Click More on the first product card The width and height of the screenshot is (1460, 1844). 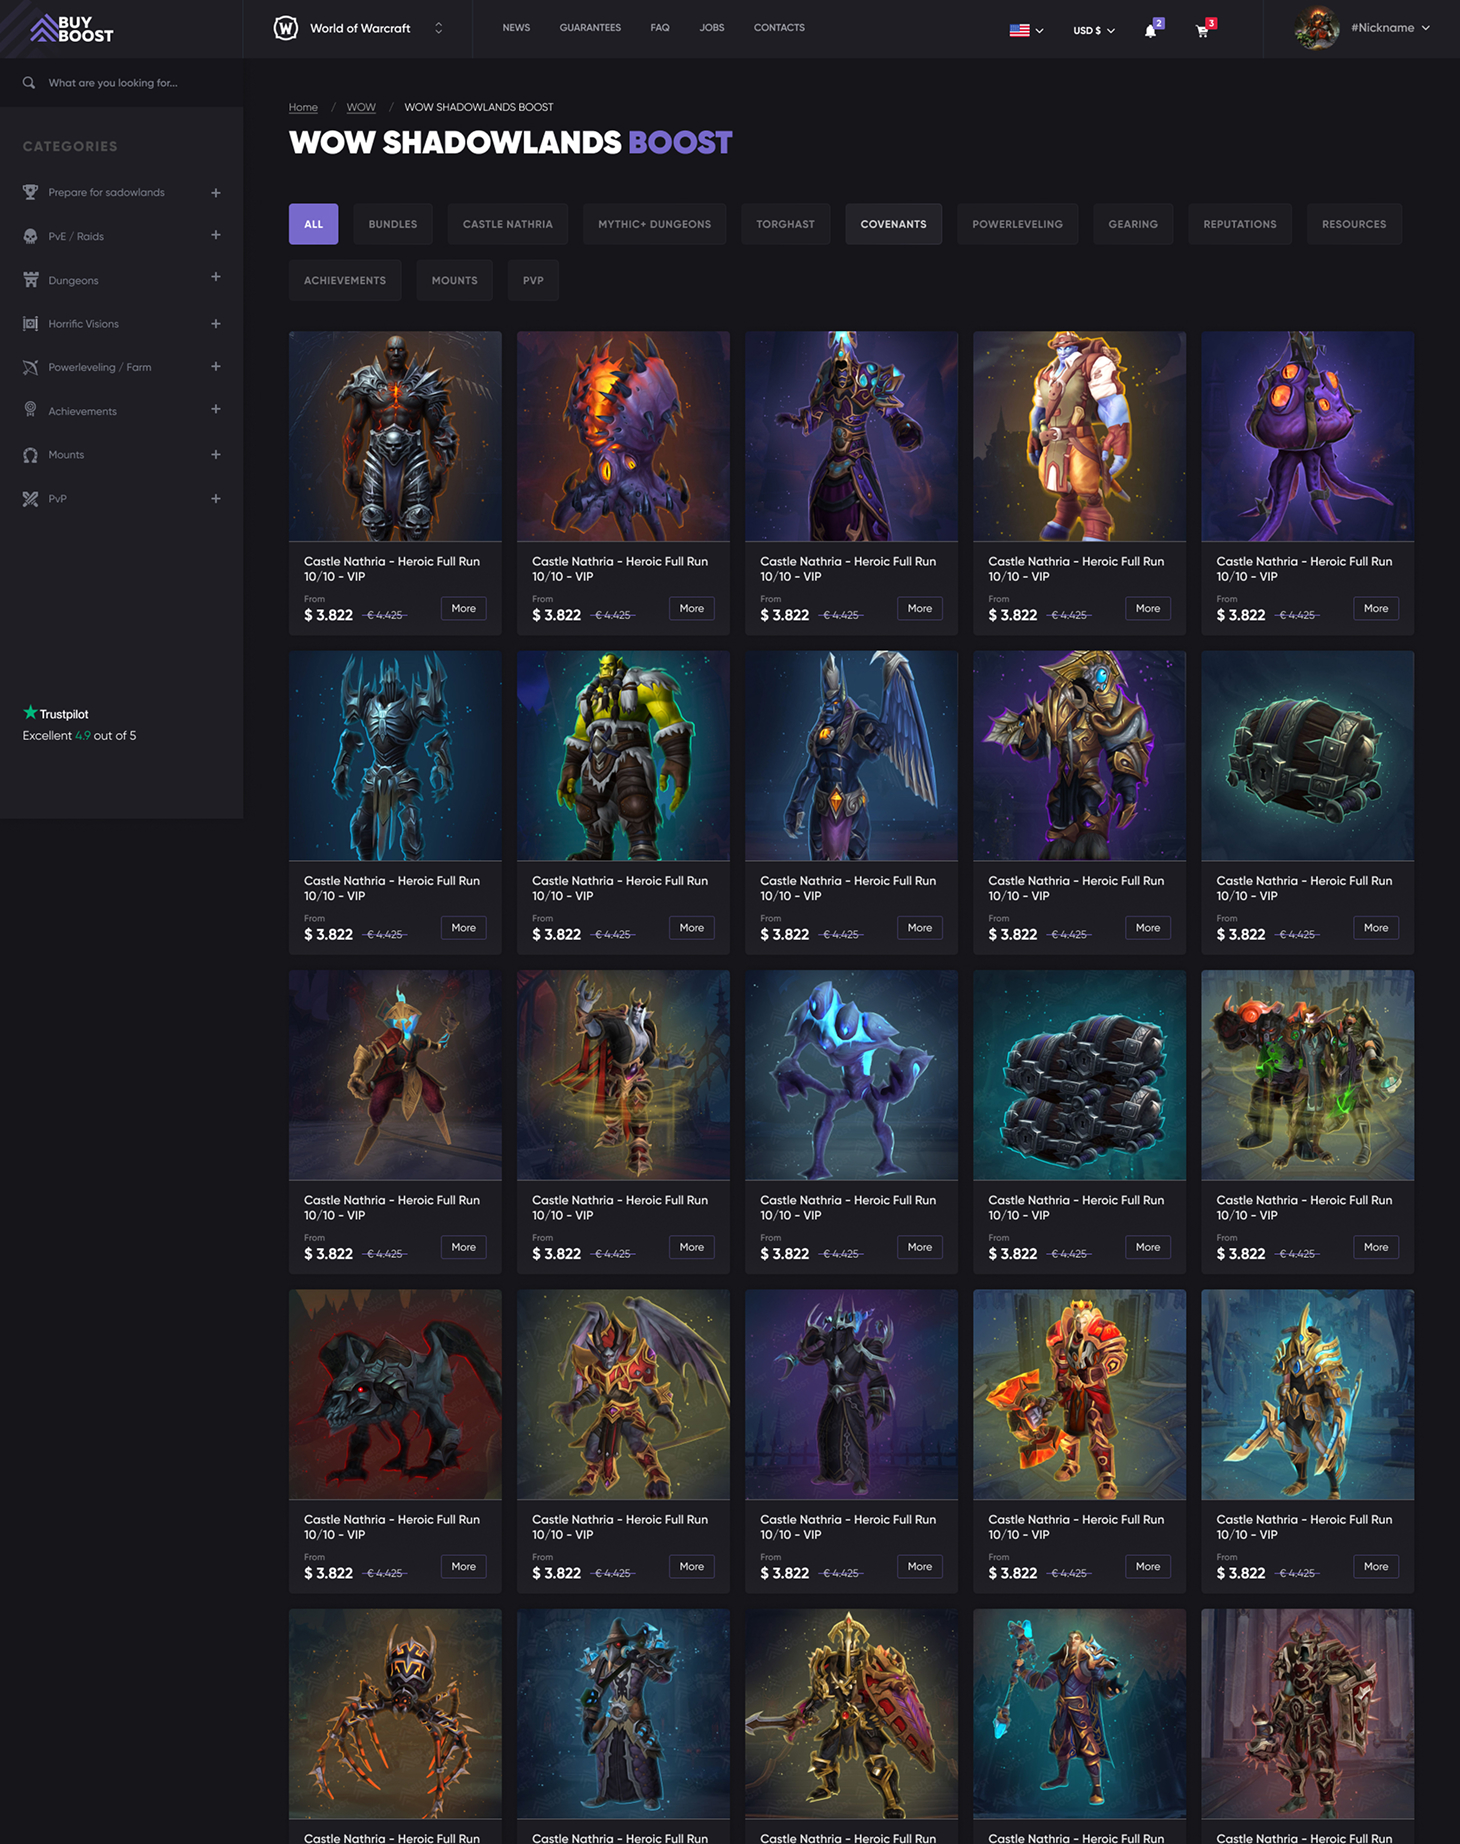tap(463, 608)
